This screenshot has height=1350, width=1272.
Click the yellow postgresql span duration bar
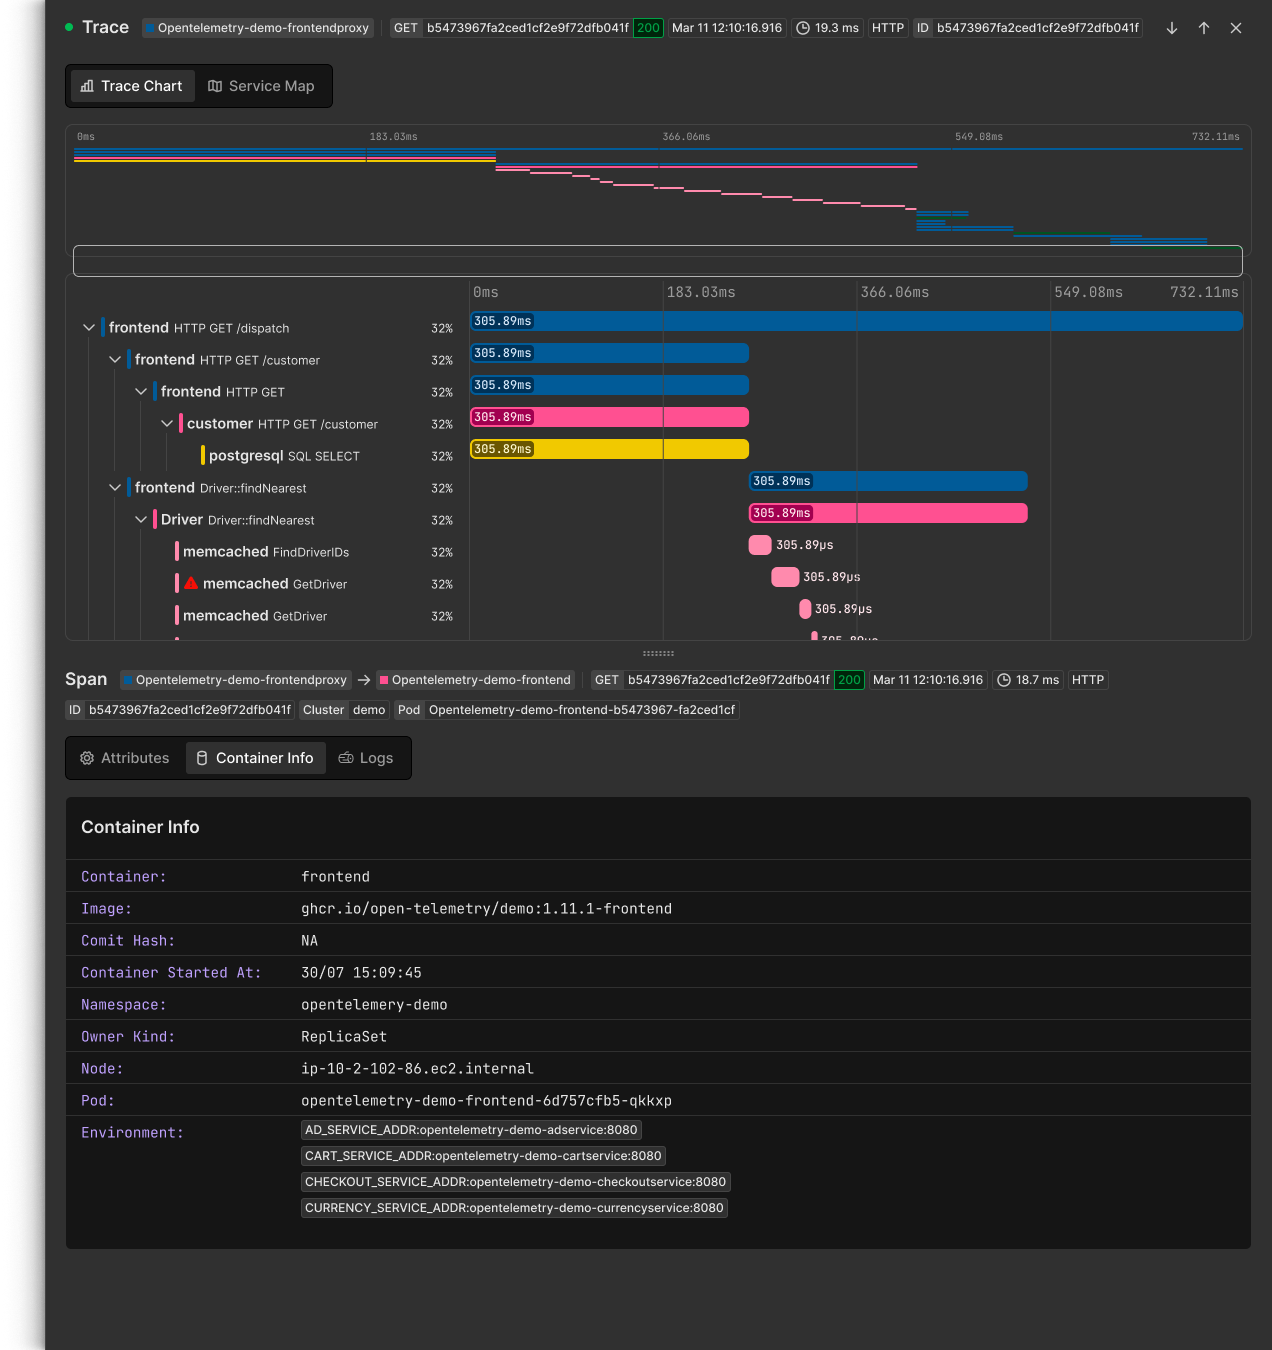pyautogui.click(x=610, y=449)
